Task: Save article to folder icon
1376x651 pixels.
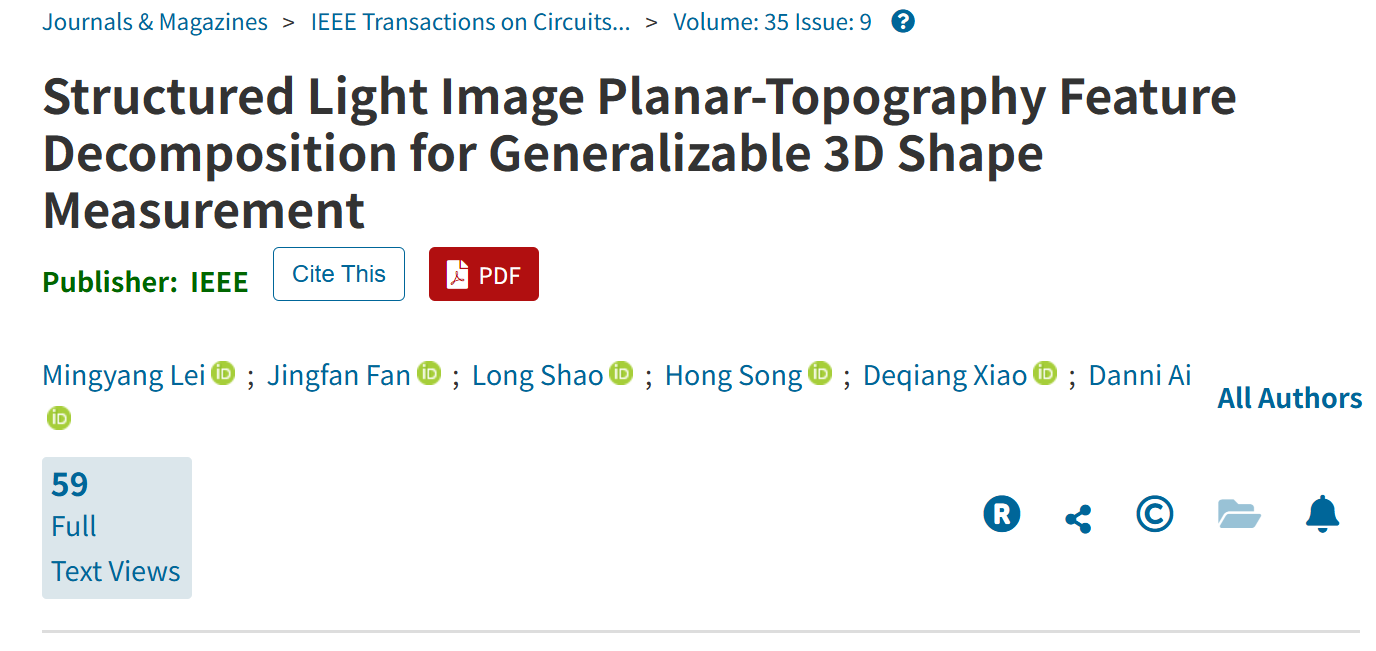Action: coord(1239,514)
